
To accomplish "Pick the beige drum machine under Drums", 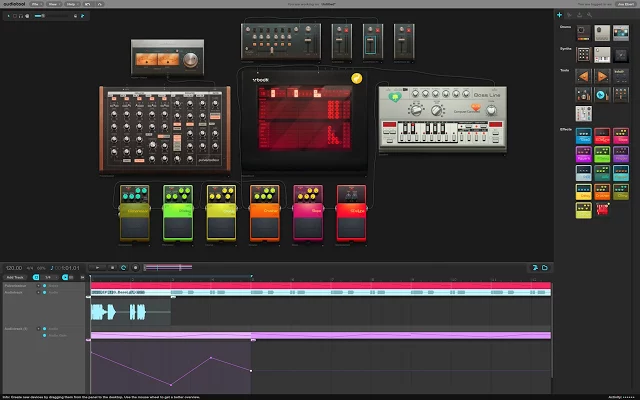I will tap(602, 33).
